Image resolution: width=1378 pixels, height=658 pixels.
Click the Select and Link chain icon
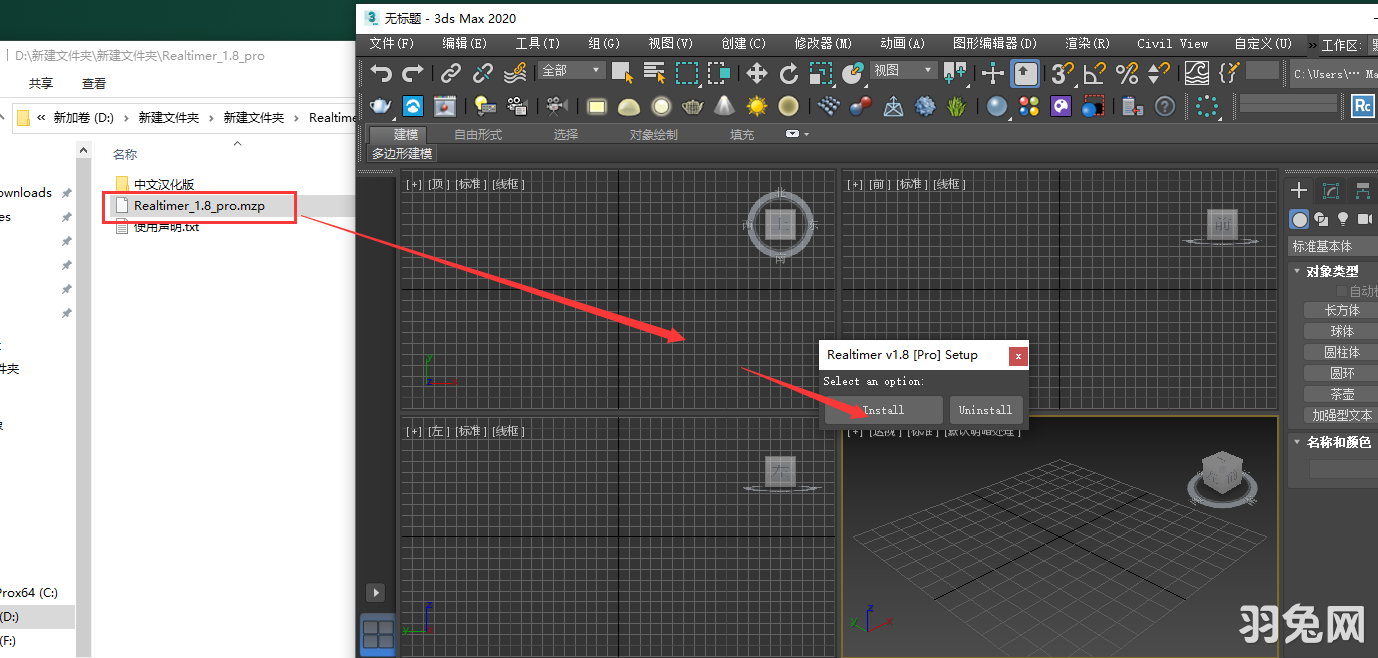pyautogui.click(x=449, y=72)
